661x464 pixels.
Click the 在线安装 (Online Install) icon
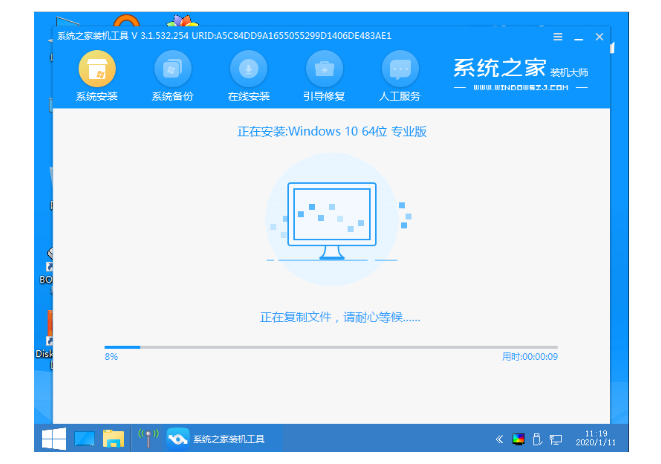coord(249,70)
